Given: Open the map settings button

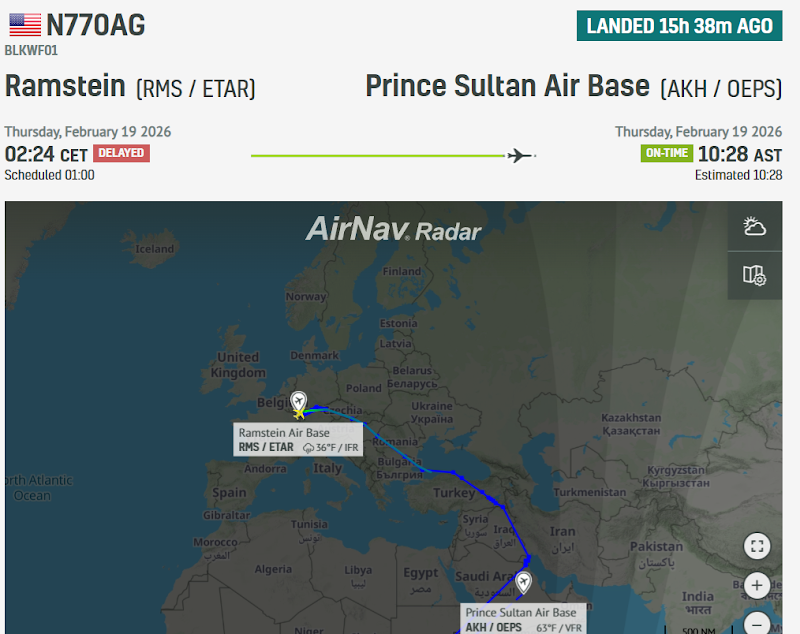Looking at the screenshot, I should coord(755,275).
